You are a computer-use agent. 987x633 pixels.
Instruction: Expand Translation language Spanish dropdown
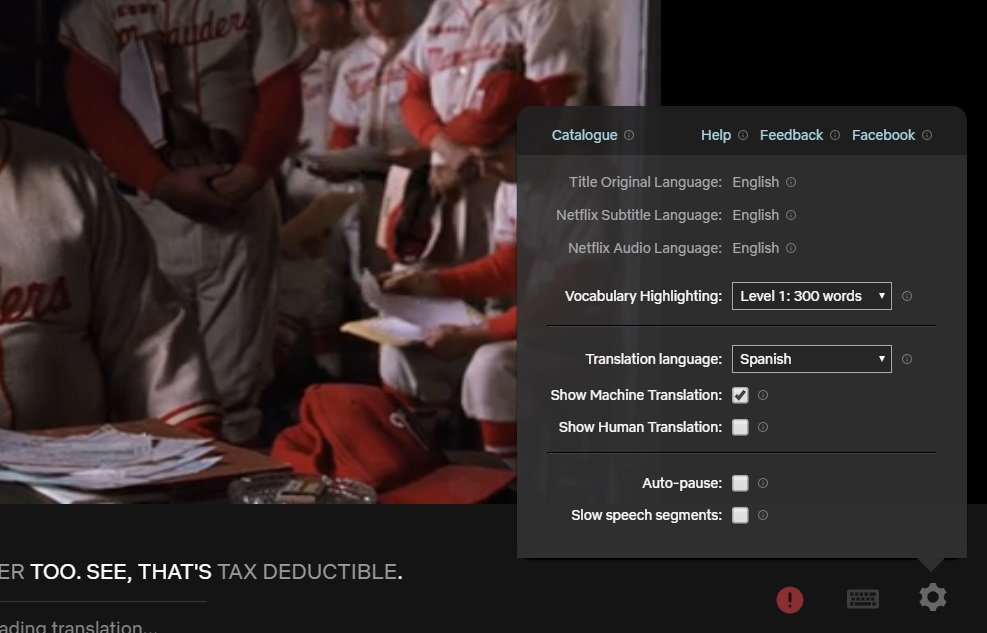tap(811, 359)
